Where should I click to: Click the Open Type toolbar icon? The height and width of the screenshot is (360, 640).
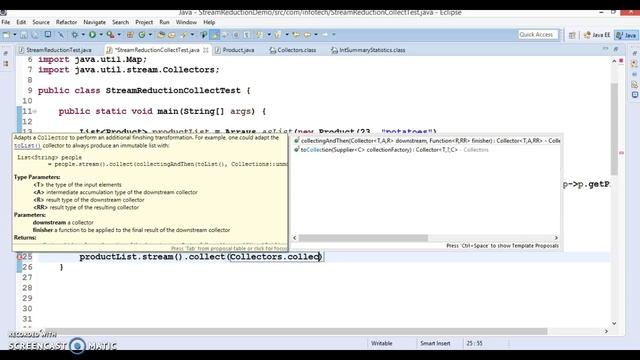(x=161, y=35)
